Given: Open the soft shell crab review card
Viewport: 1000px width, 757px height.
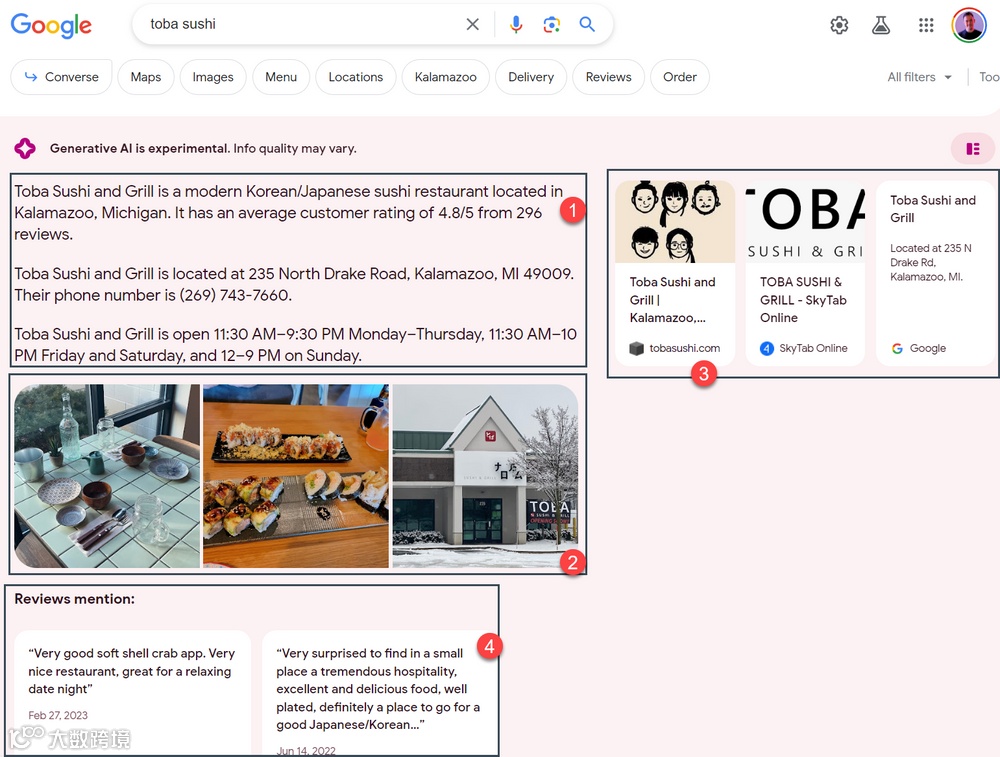Looking at the screenshot, I should tap(132, 692).
